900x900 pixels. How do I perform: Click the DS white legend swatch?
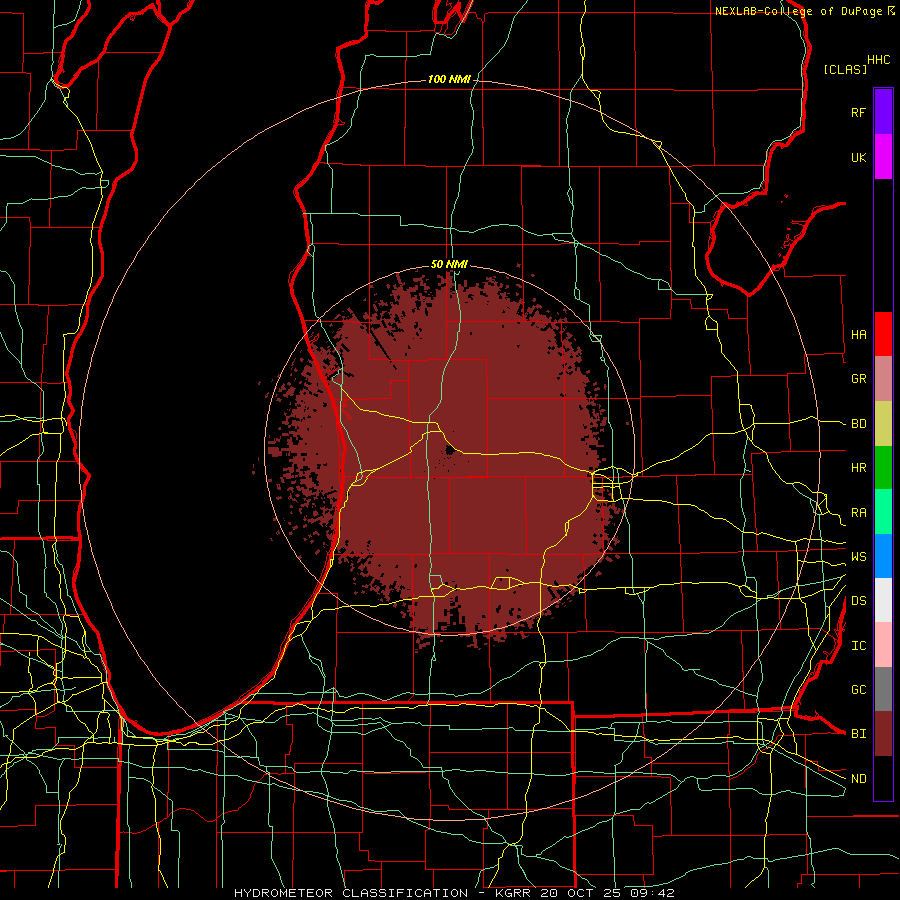(x=883, y=600)
